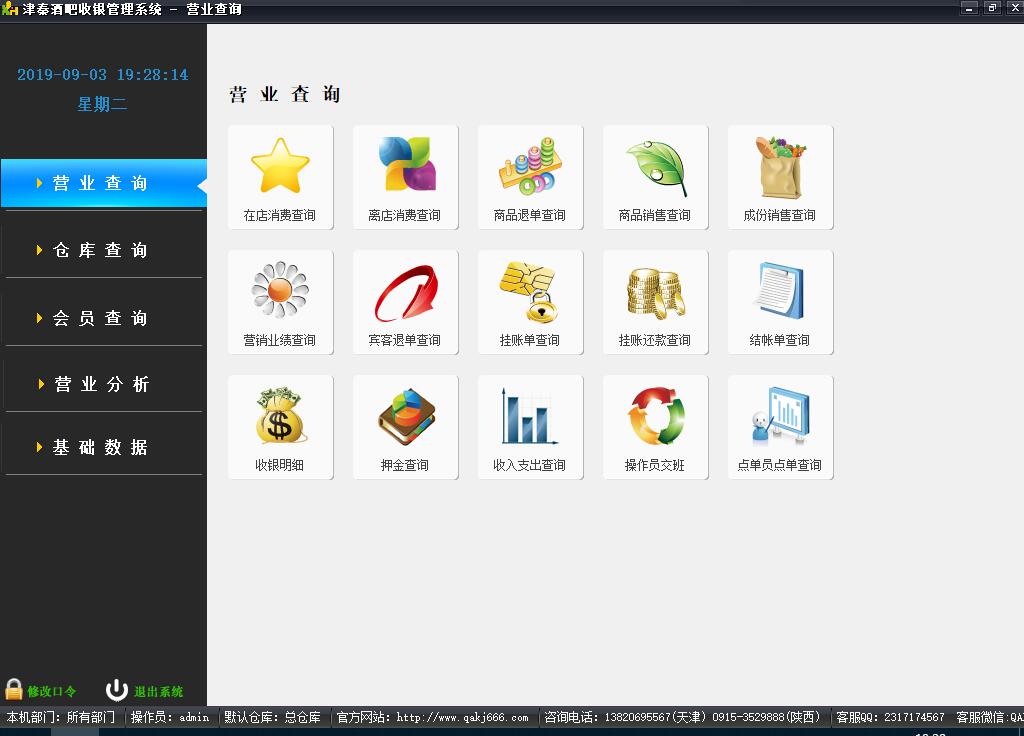
Task: Select the 成份销售查询 grocery bag icon
Action: 780,167
